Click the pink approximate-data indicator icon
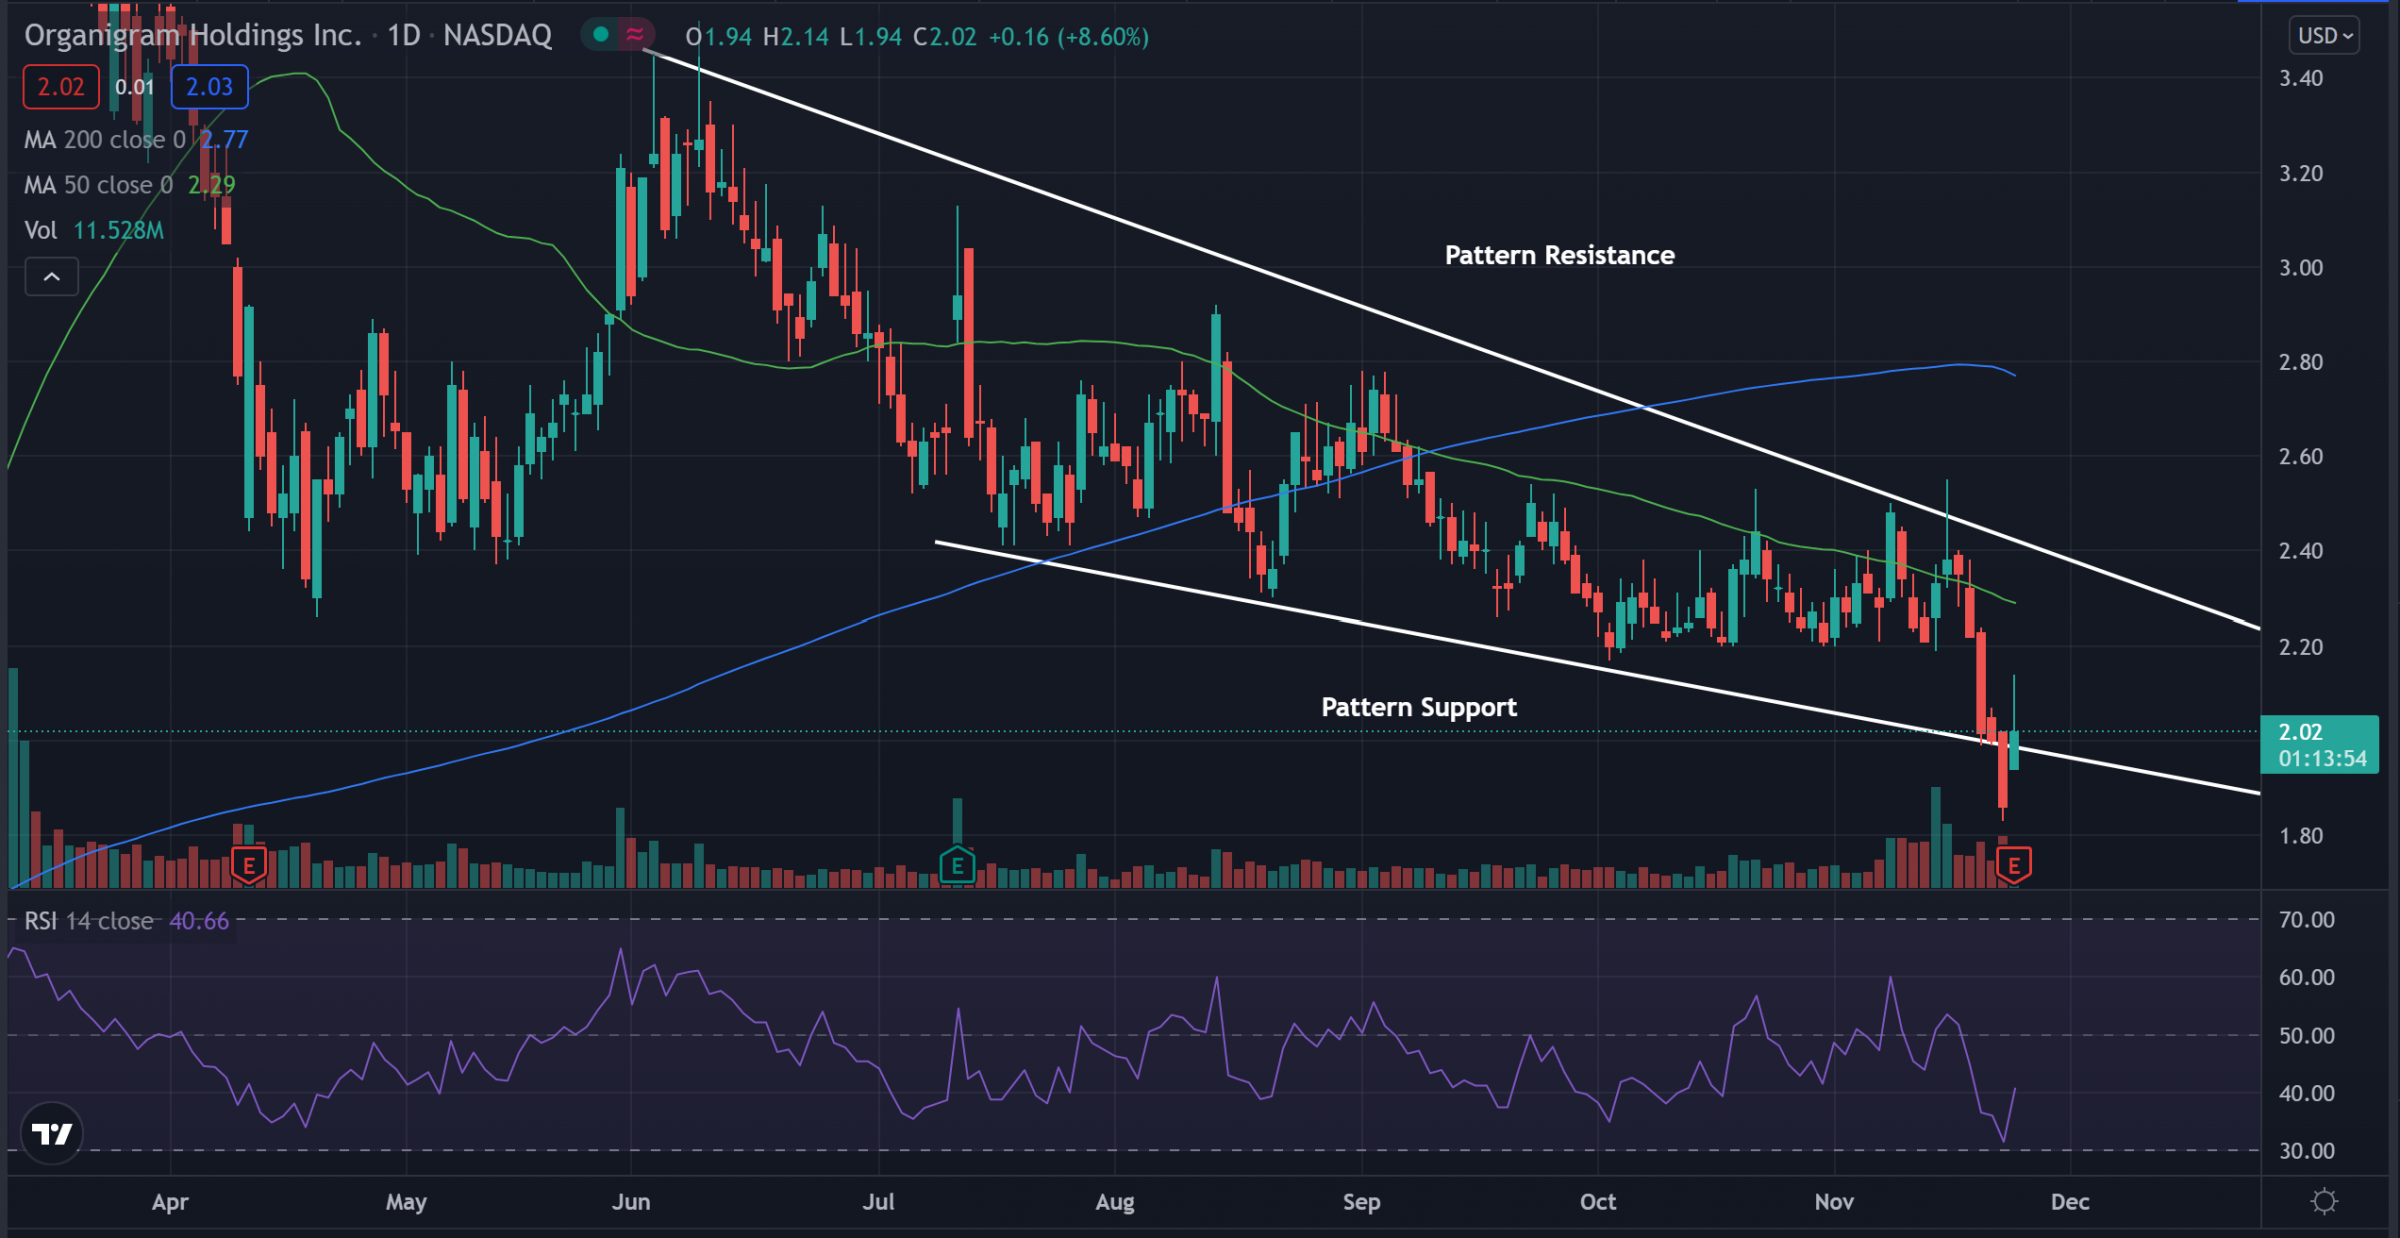The height and width of the screenshot is (1238, 2400). click(635, 35)
